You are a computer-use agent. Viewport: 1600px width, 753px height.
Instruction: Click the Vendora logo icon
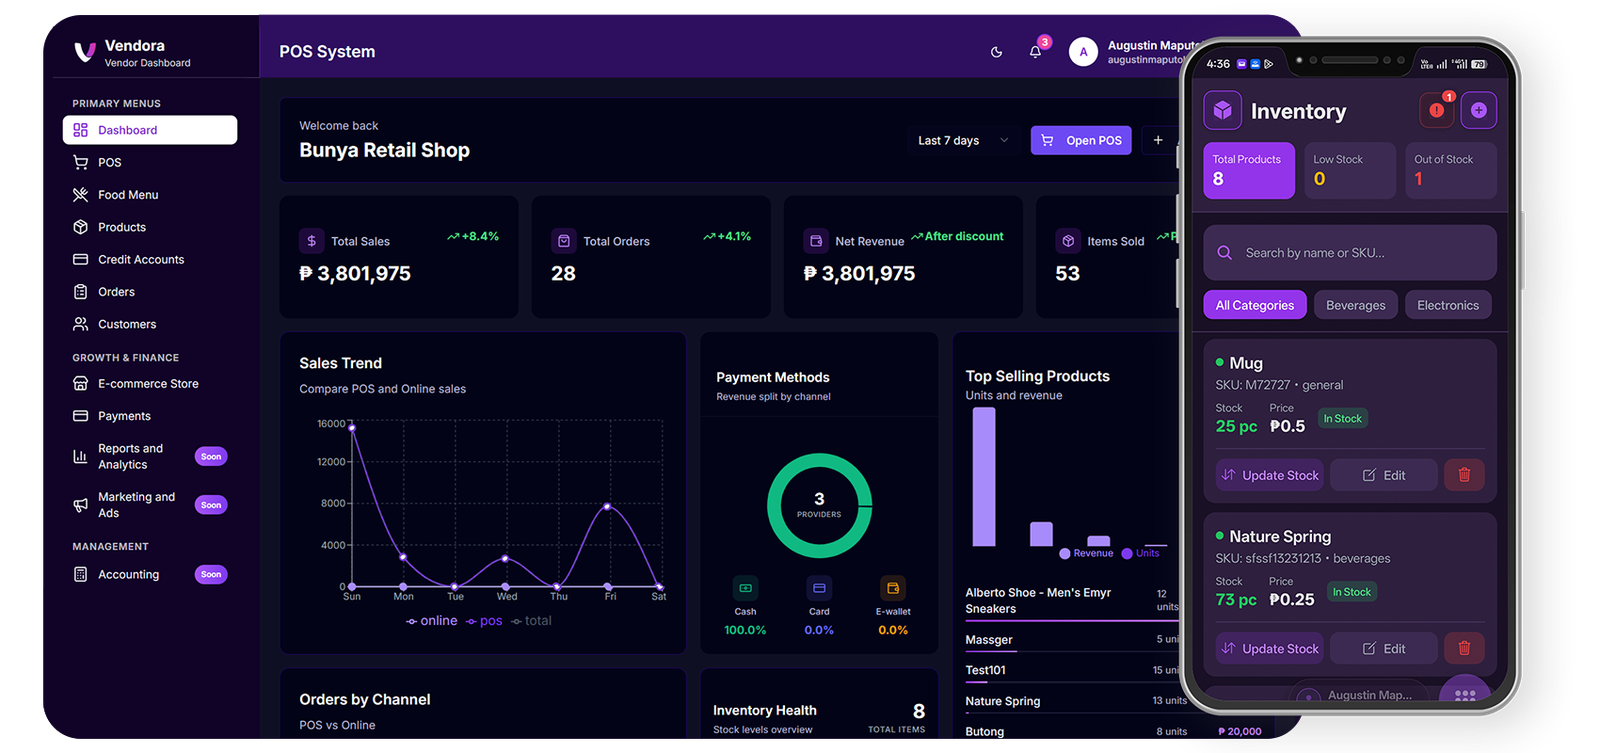pyautogui.click(x=84, y=52)
